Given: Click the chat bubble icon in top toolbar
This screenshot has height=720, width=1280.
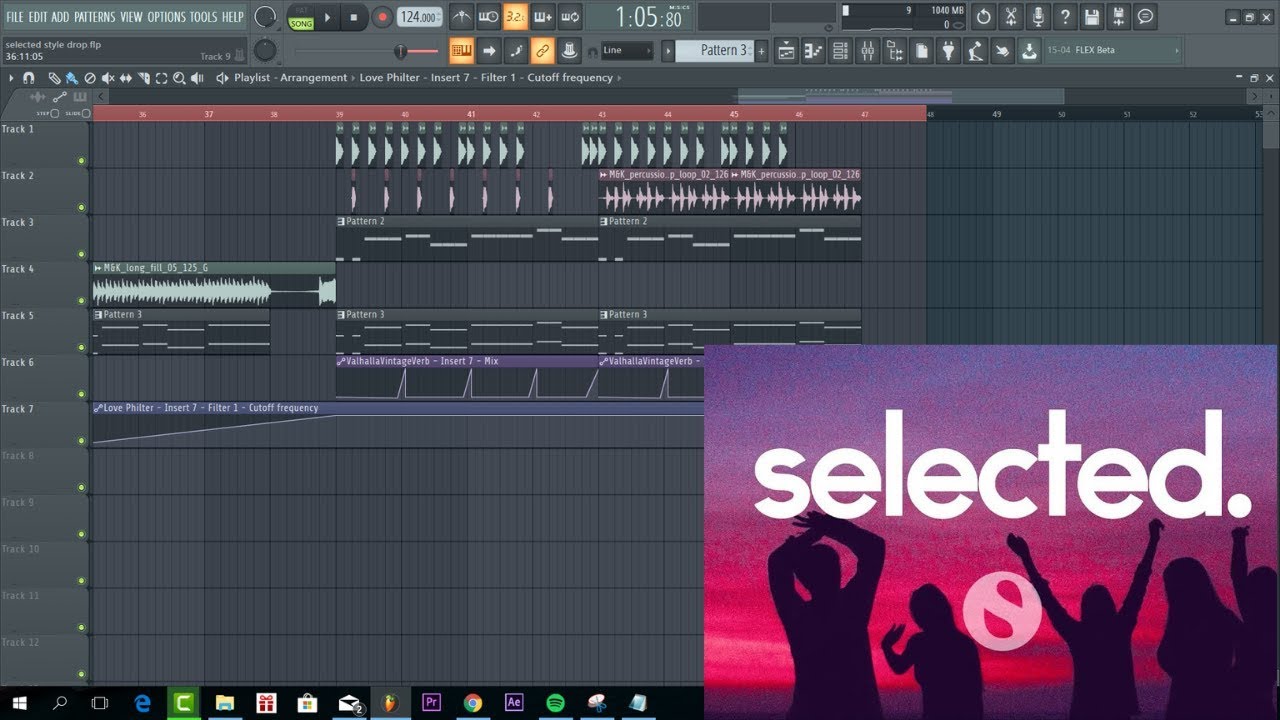Looking at the screenshot, I should tap(1145, 17).
